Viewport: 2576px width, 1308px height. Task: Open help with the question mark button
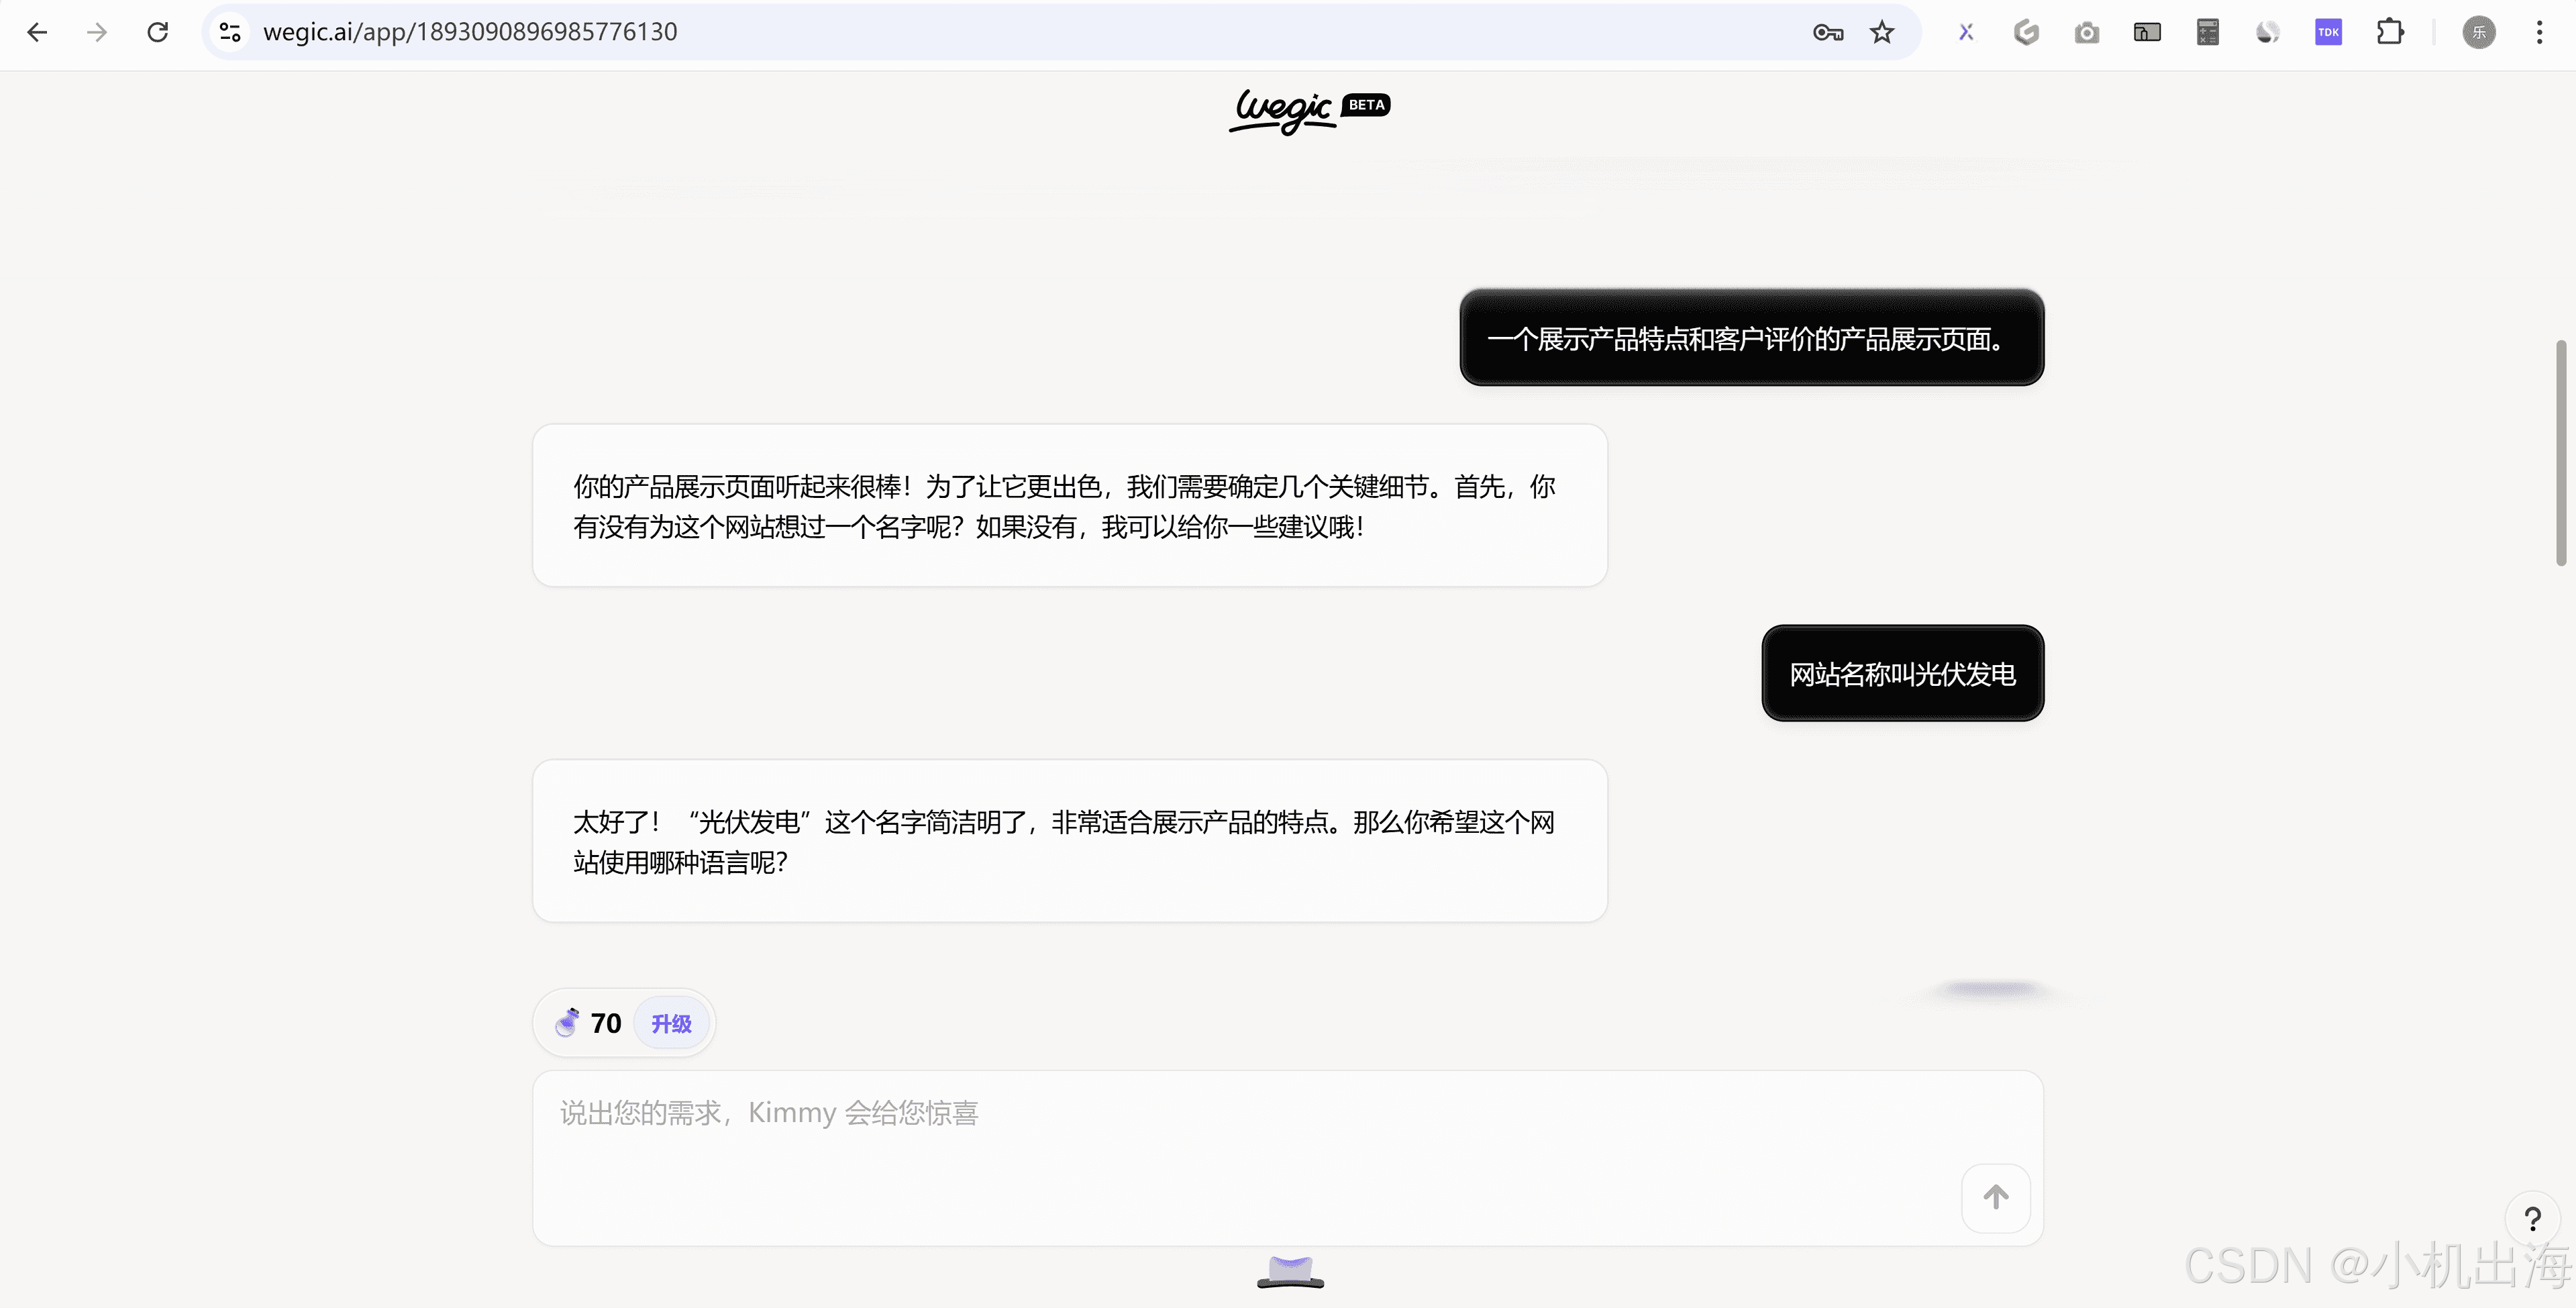(x=2532, y=1219)
